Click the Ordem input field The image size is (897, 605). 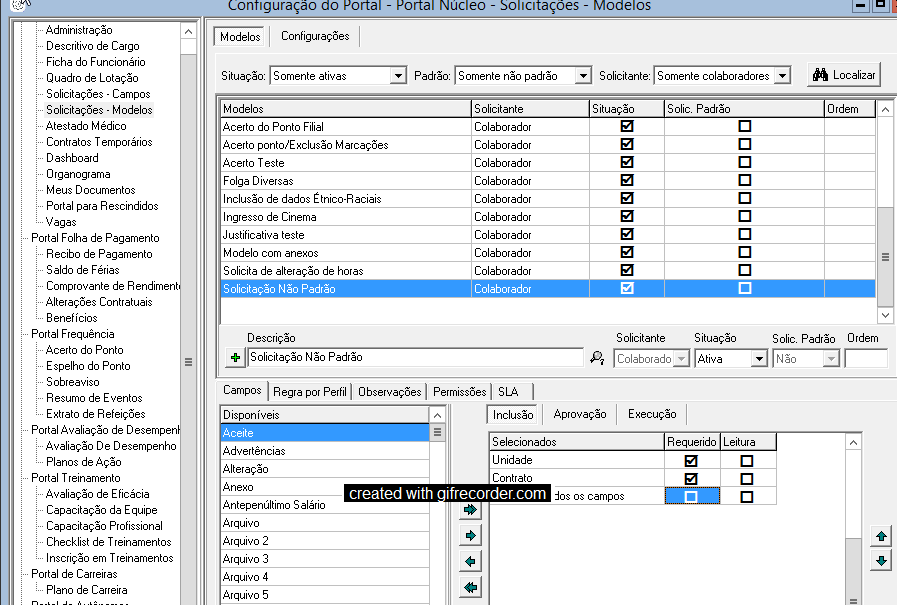coord(865,358)
